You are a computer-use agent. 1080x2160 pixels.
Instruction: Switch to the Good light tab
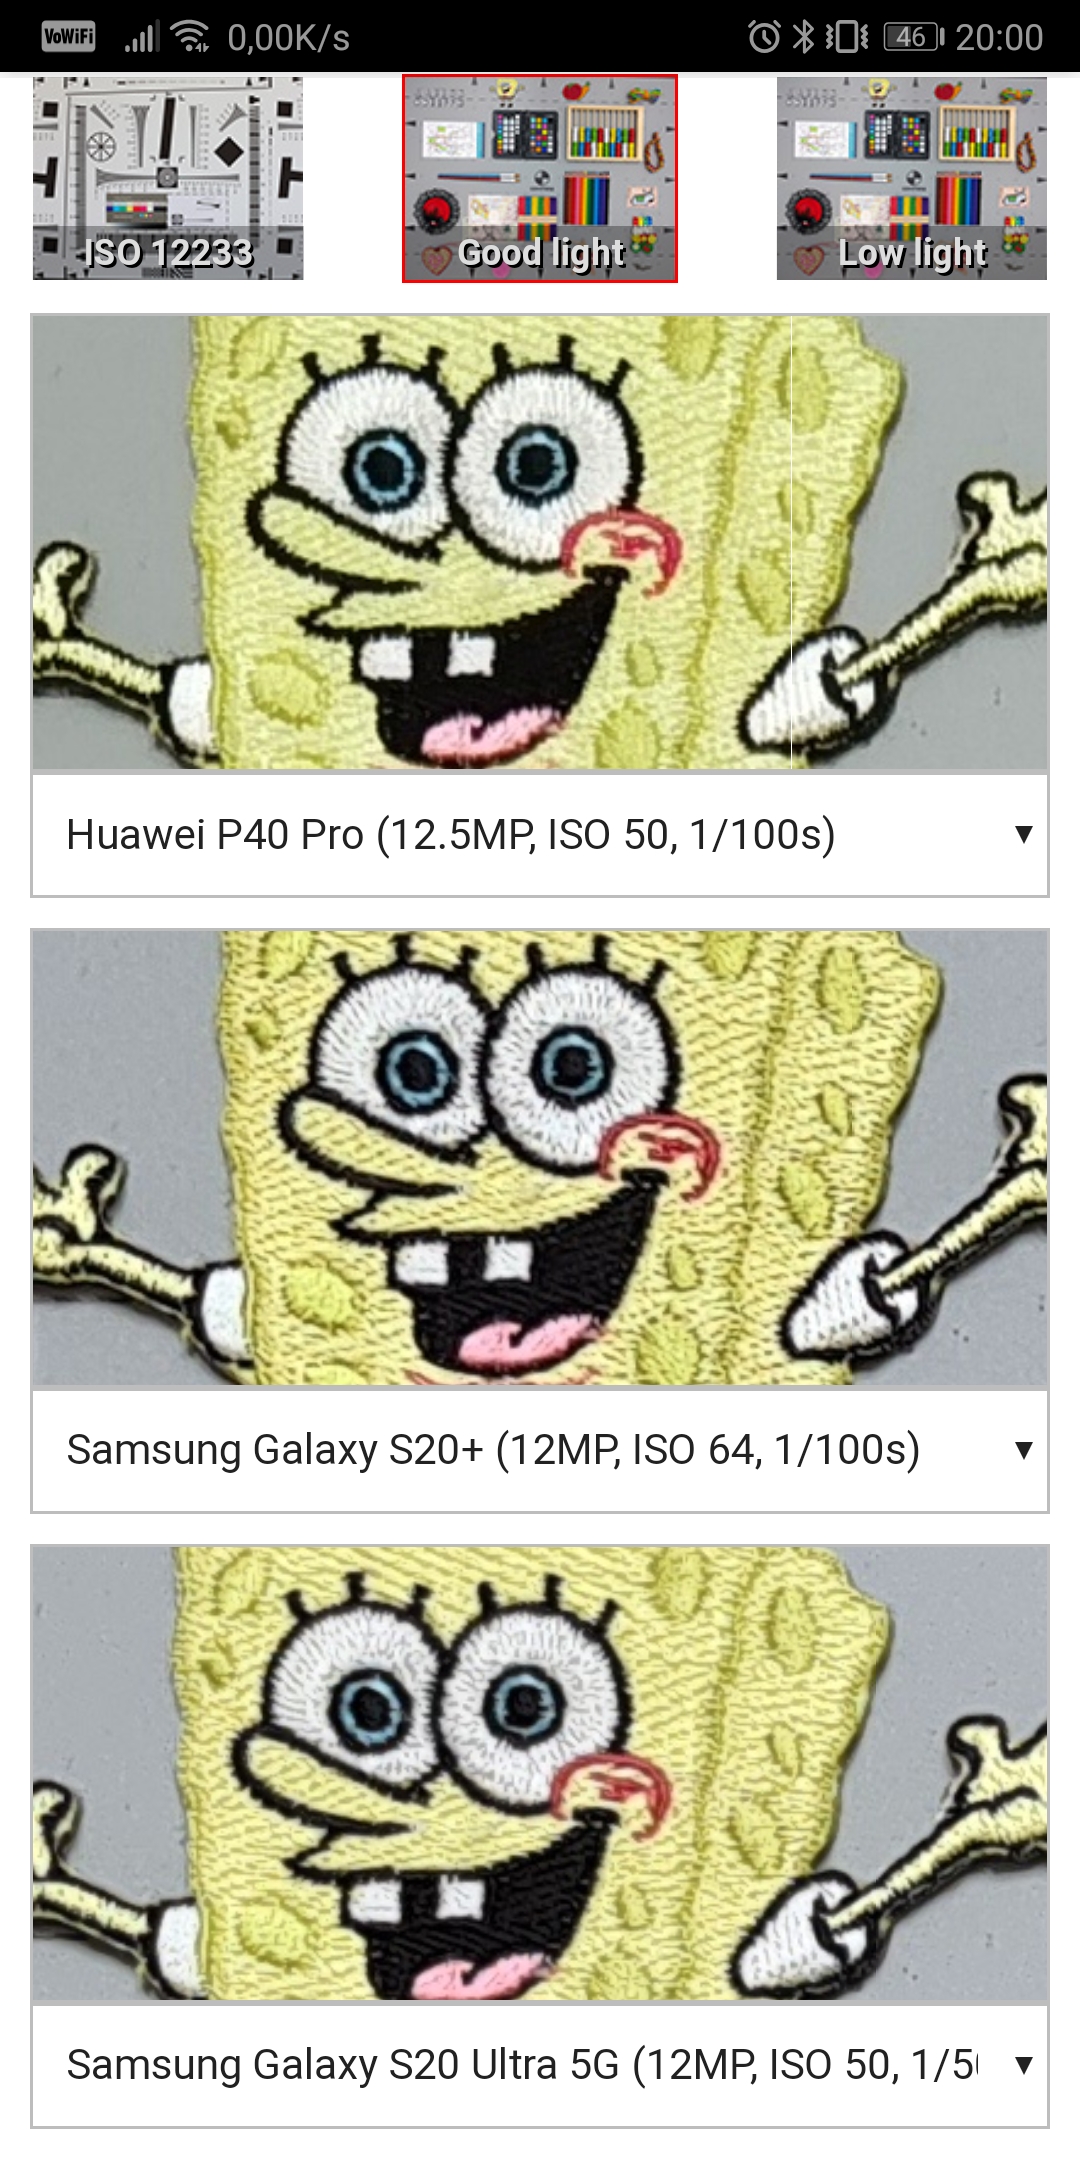tap(540, 178)
